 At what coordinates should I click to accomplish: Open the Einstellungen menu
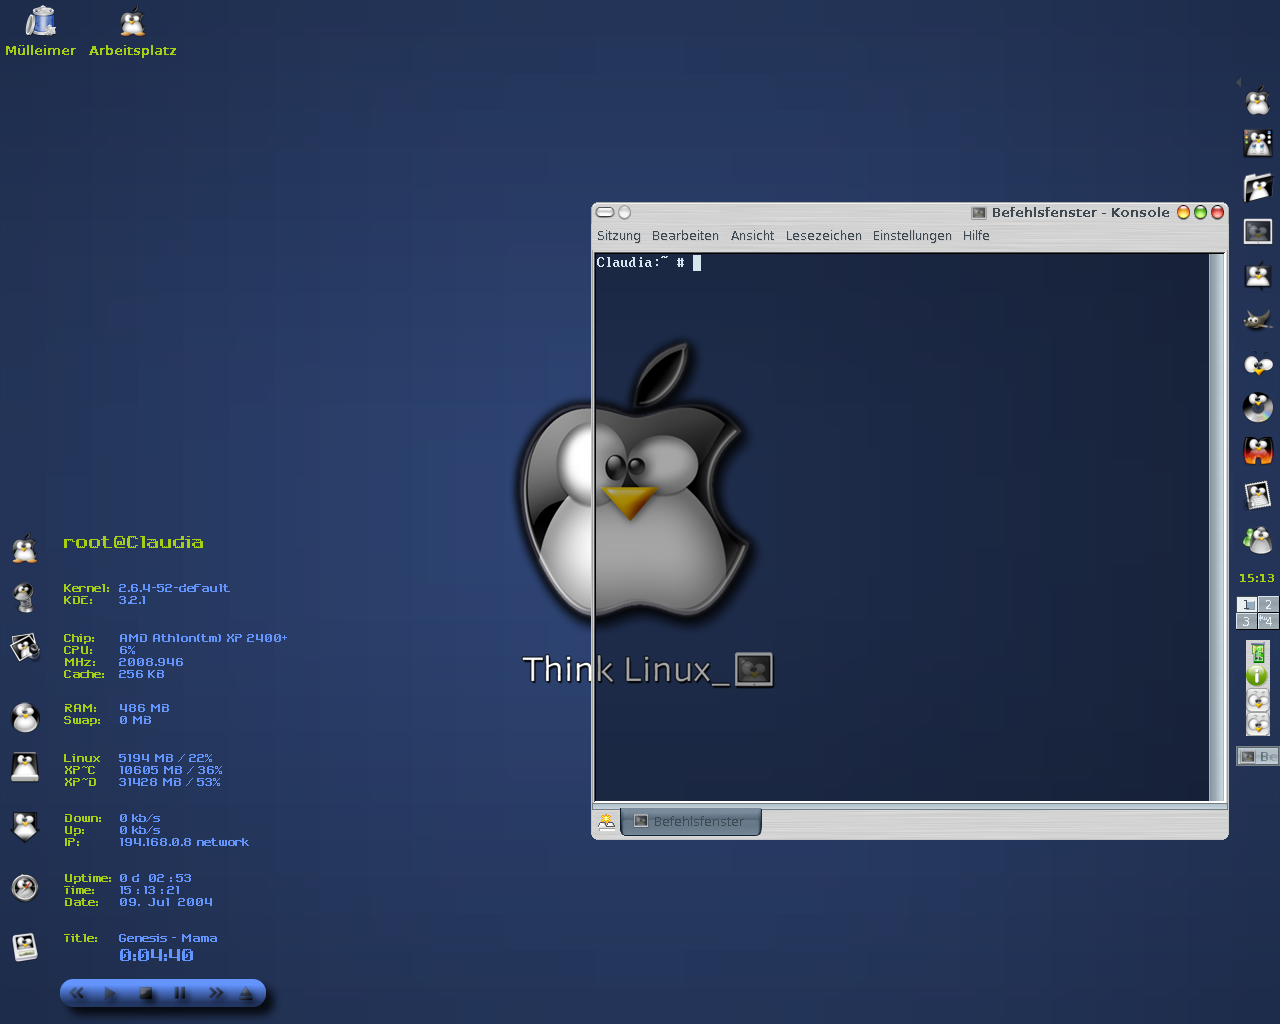pos(912,236)
